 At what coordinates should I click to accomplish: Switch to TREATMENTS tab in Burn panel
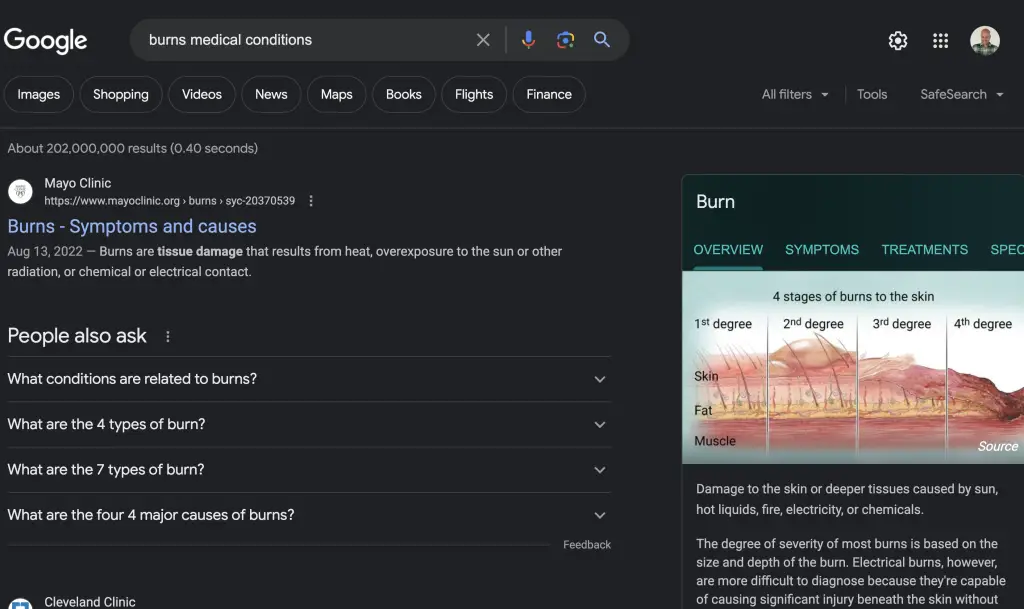tap(925, 250)
